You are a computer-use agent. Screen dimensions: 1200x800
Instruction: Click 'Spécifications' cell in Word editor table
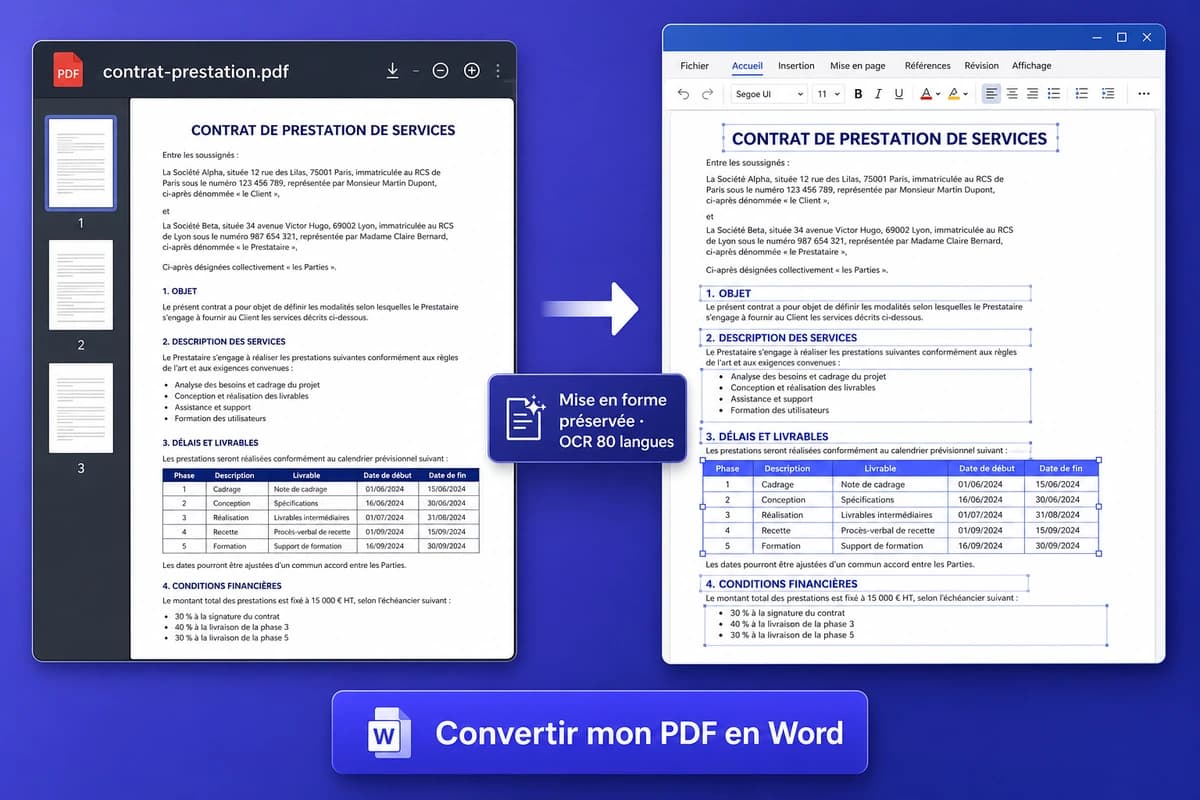pyautogui.click(x=868, y=500)
